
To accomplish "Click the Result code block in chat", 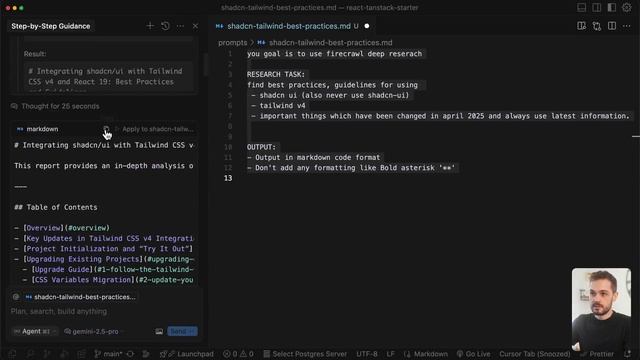I will point(108,77).
